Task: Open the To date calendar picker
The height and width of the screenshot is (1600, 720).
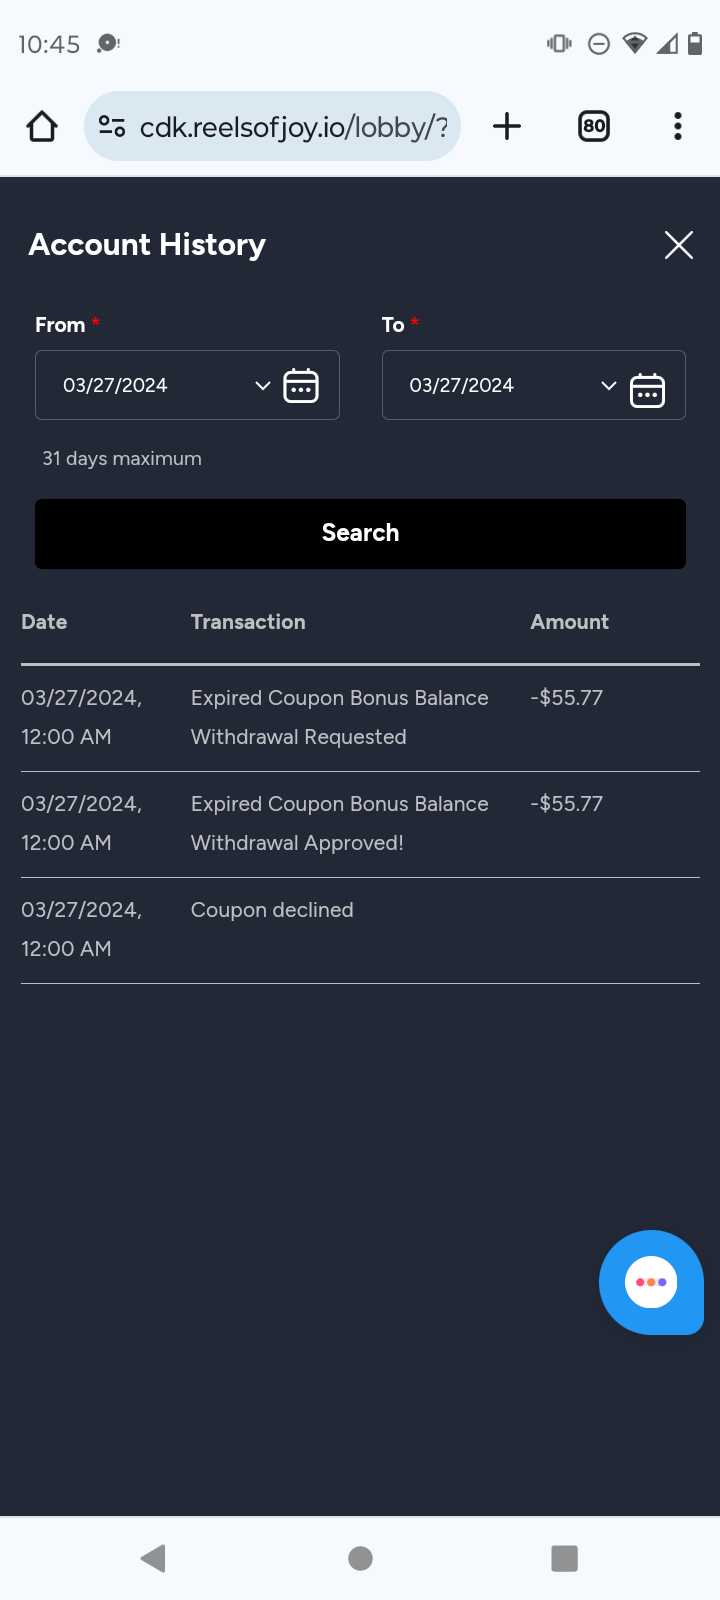Action: point(647,390)
